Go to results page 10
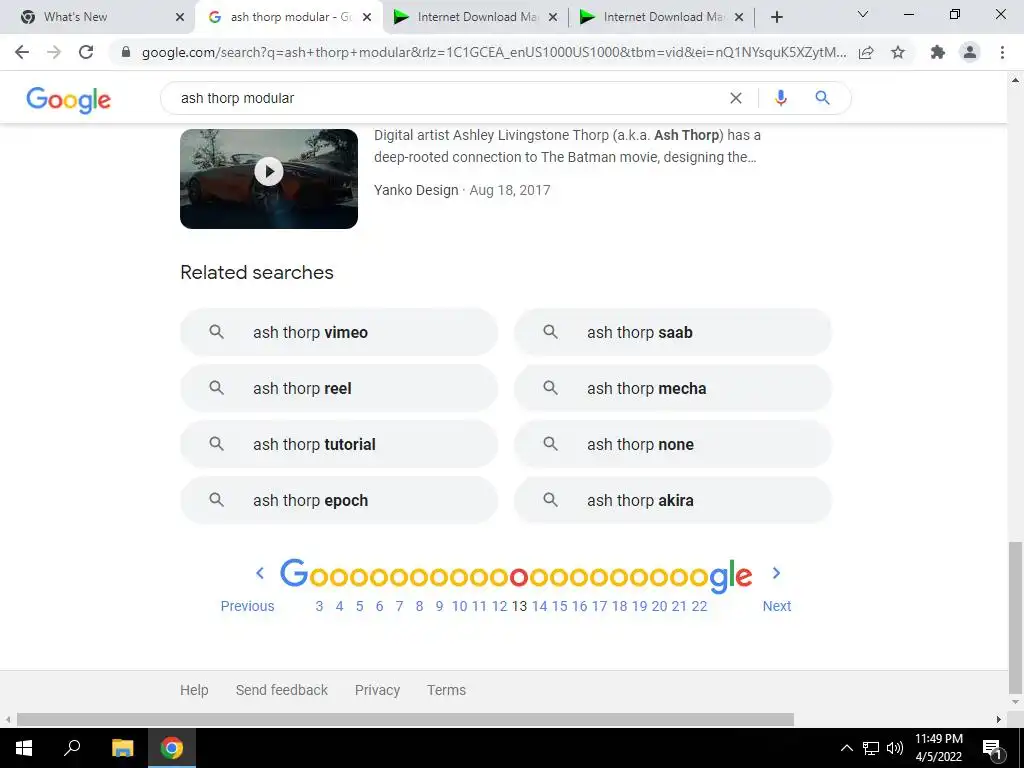This screenshot has width=1024, height=768. (x=460, y=606)
